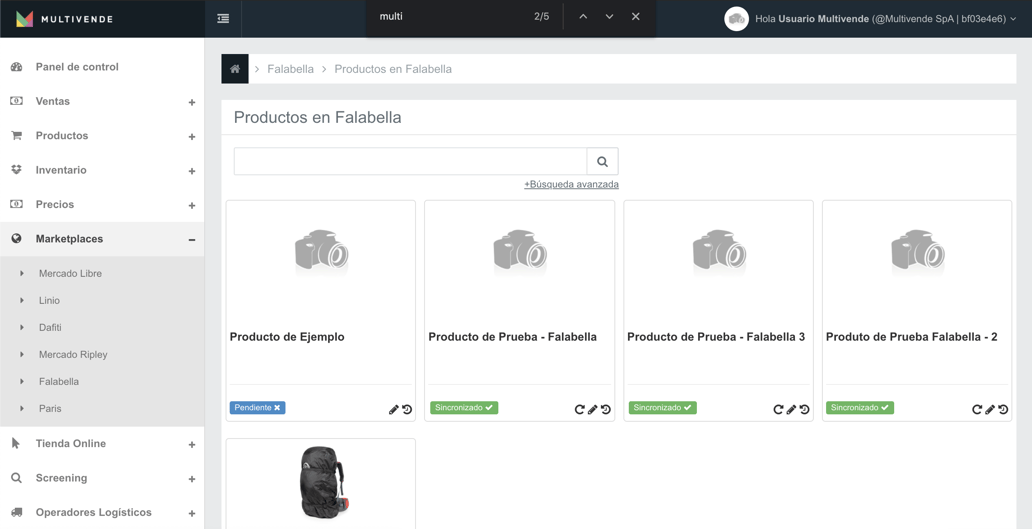View history of 'Producto de Prueba - Falabella 3'
The height and width of the screenshot is (529, 1032).
(805, 409)
